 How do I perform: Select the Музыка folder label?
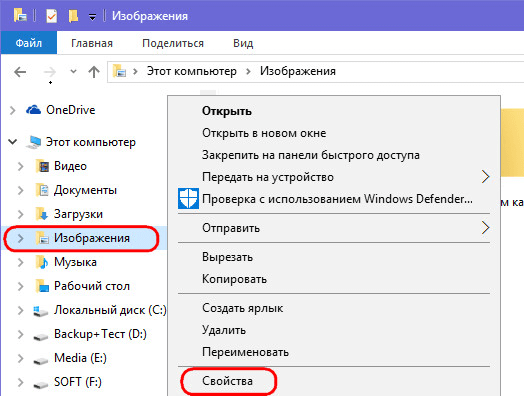click(75, 262)
